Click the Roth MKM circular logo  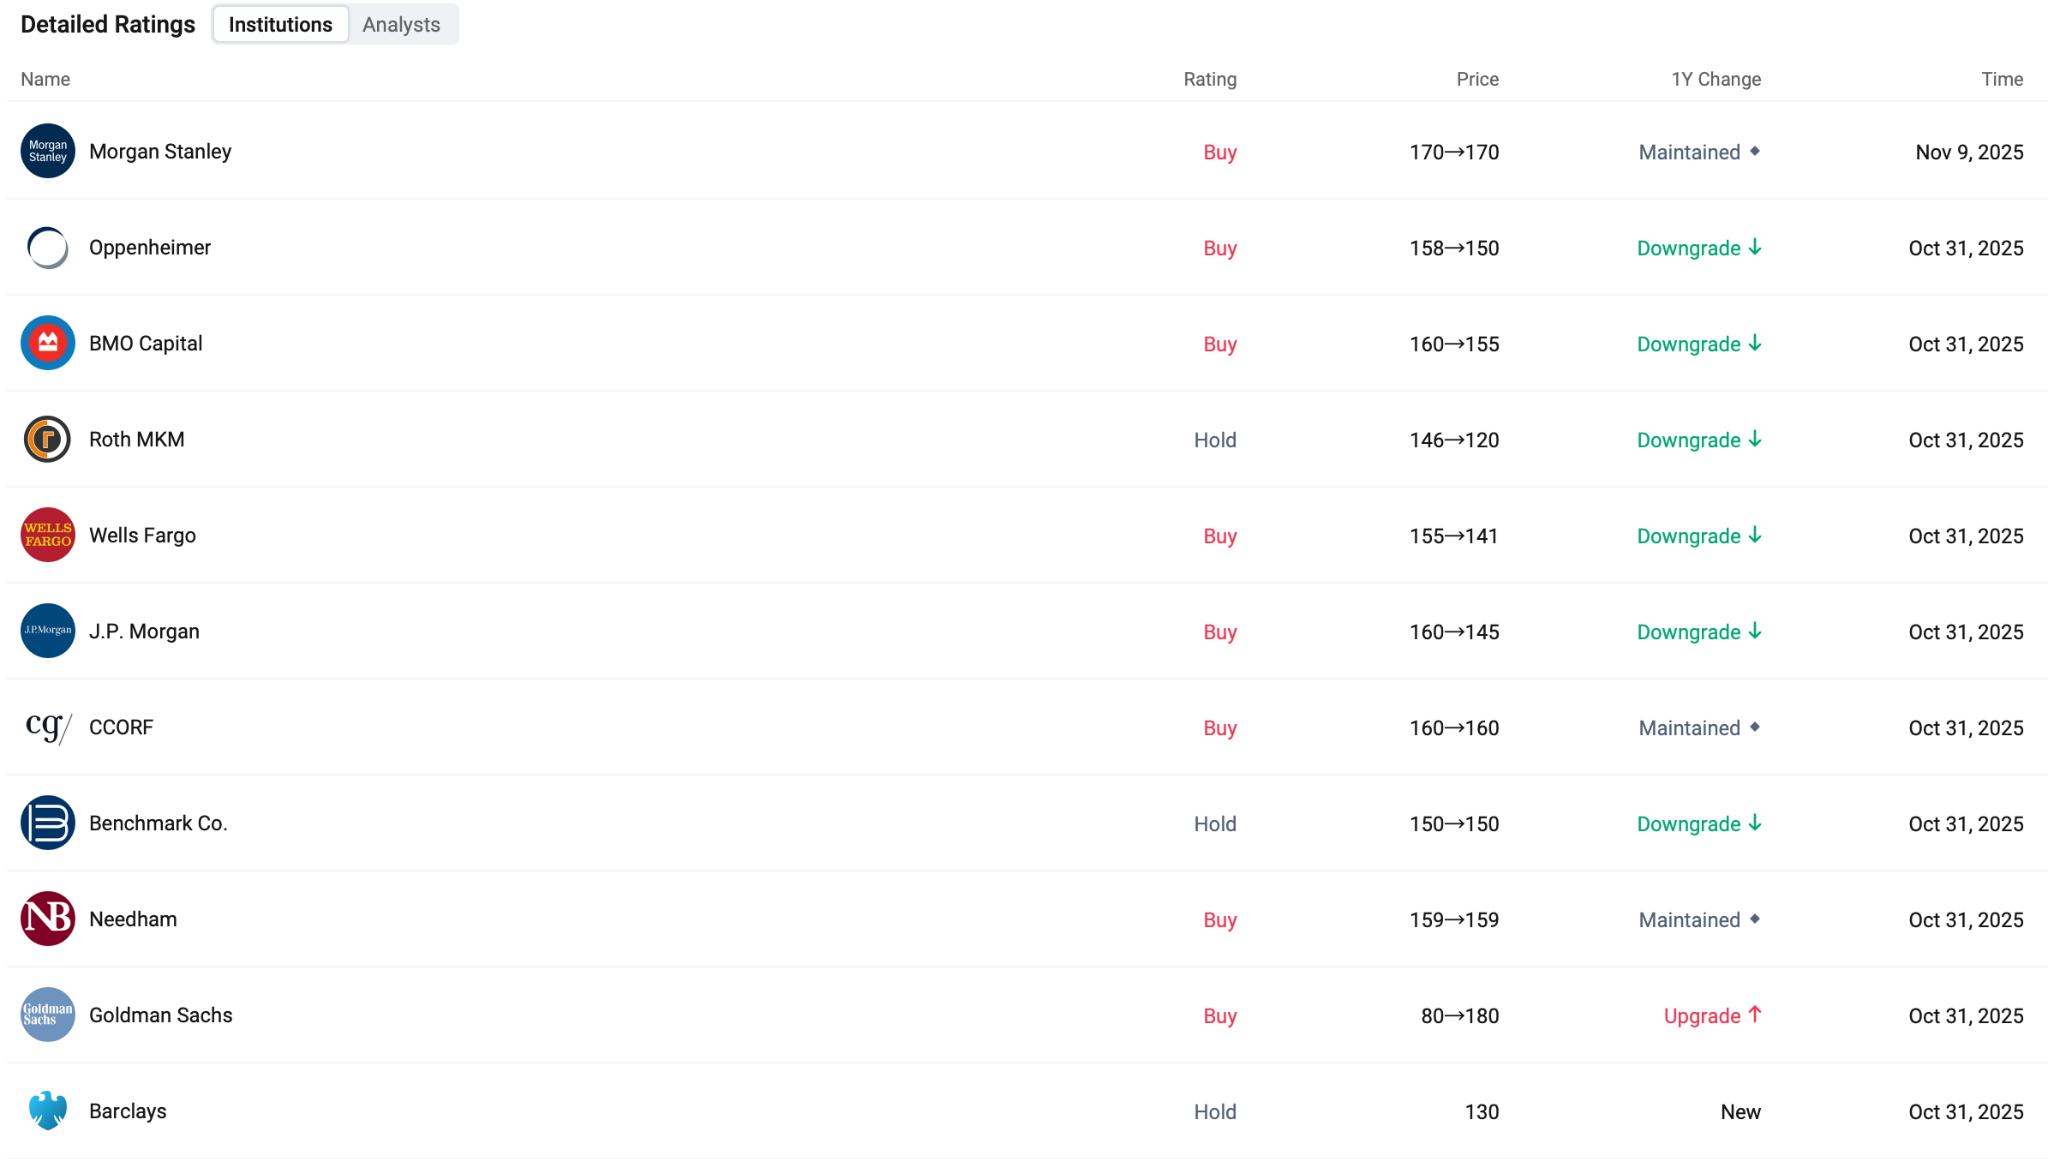coord(47,439)
